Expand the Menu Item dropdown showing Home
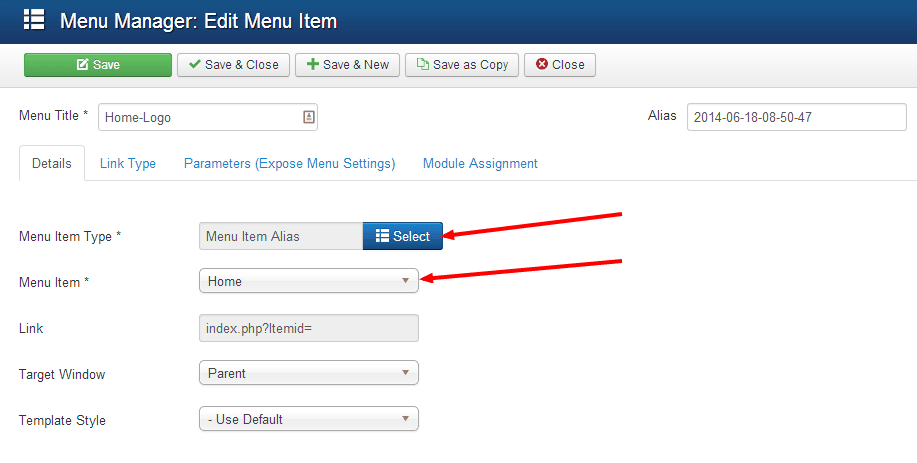Viewport: 917px width, 463px height. click(308, 282)
